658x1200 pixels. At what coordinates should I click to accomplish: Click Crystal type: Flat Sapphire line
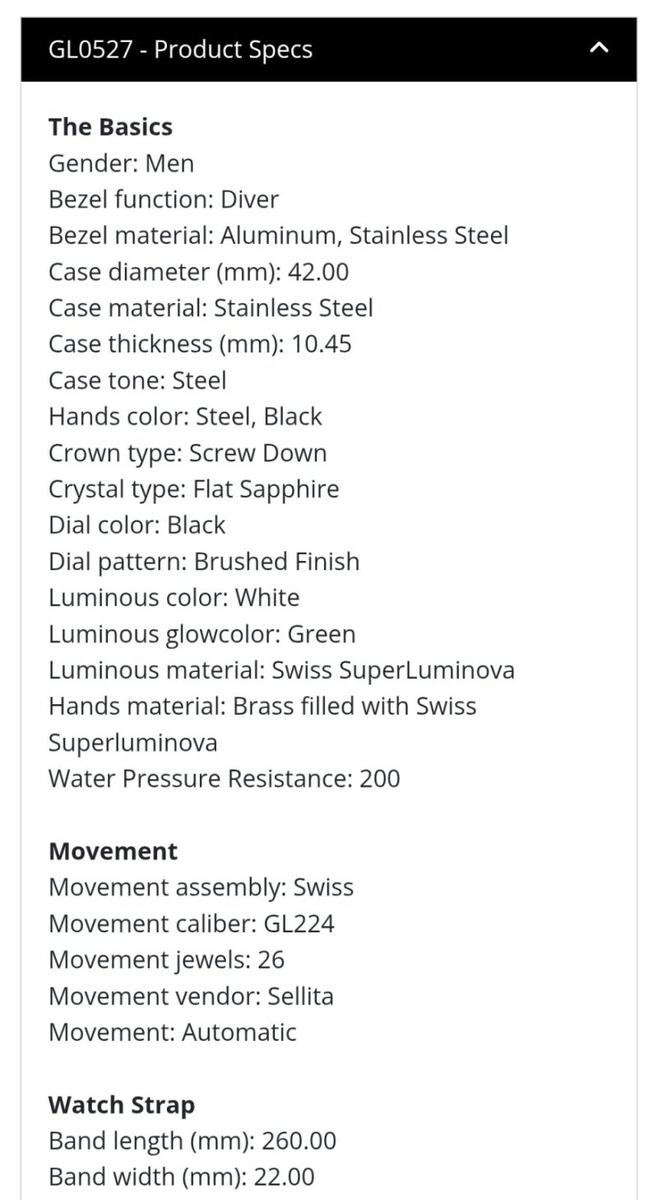[x=193, y=489]
